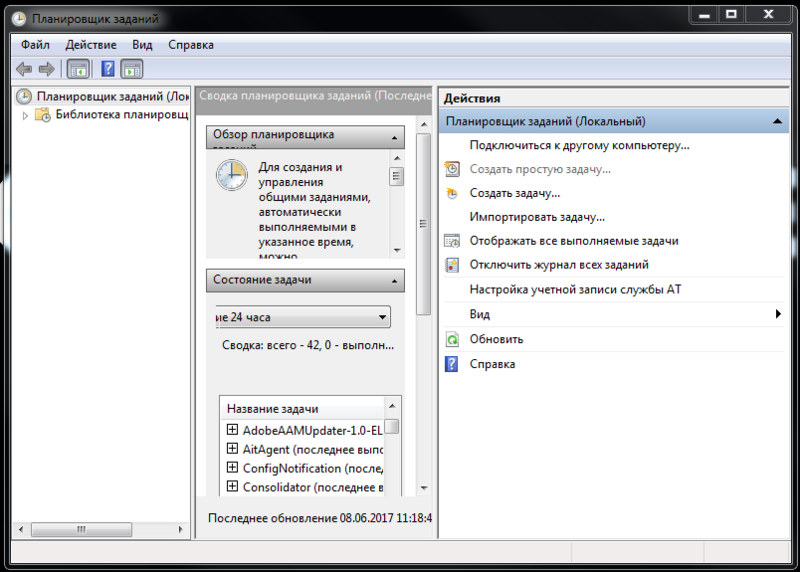
Task: Expand the AdobeAAMUpdater task entry
Action: click(x=232, y=430)
